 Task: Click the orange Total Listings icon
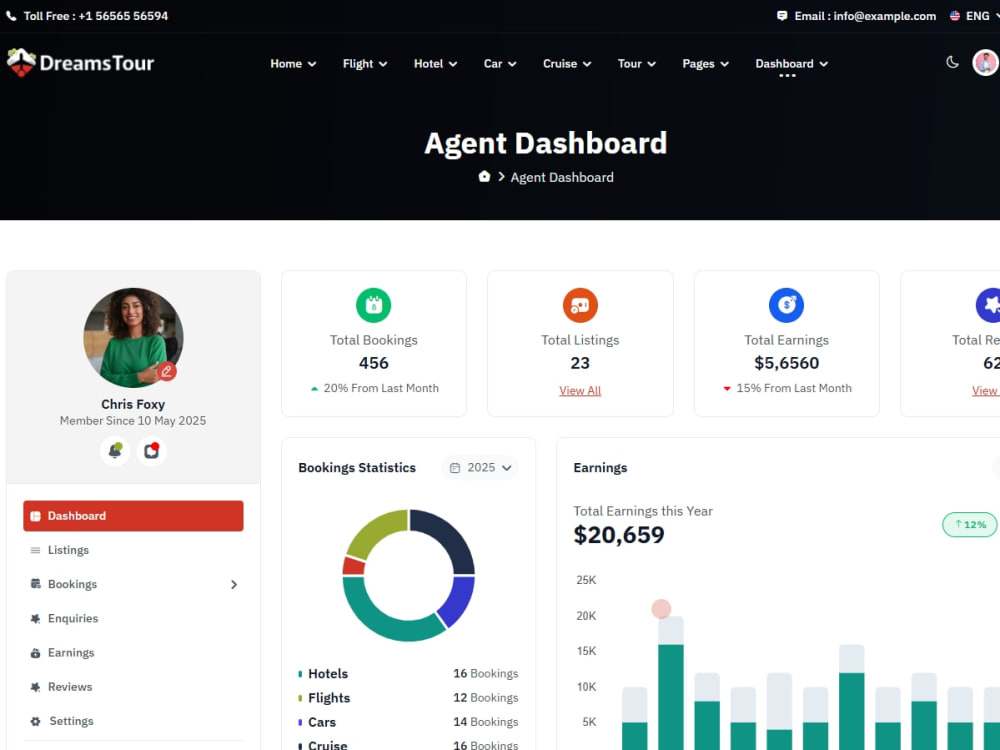pyautogui.click(x=580, y=305)
